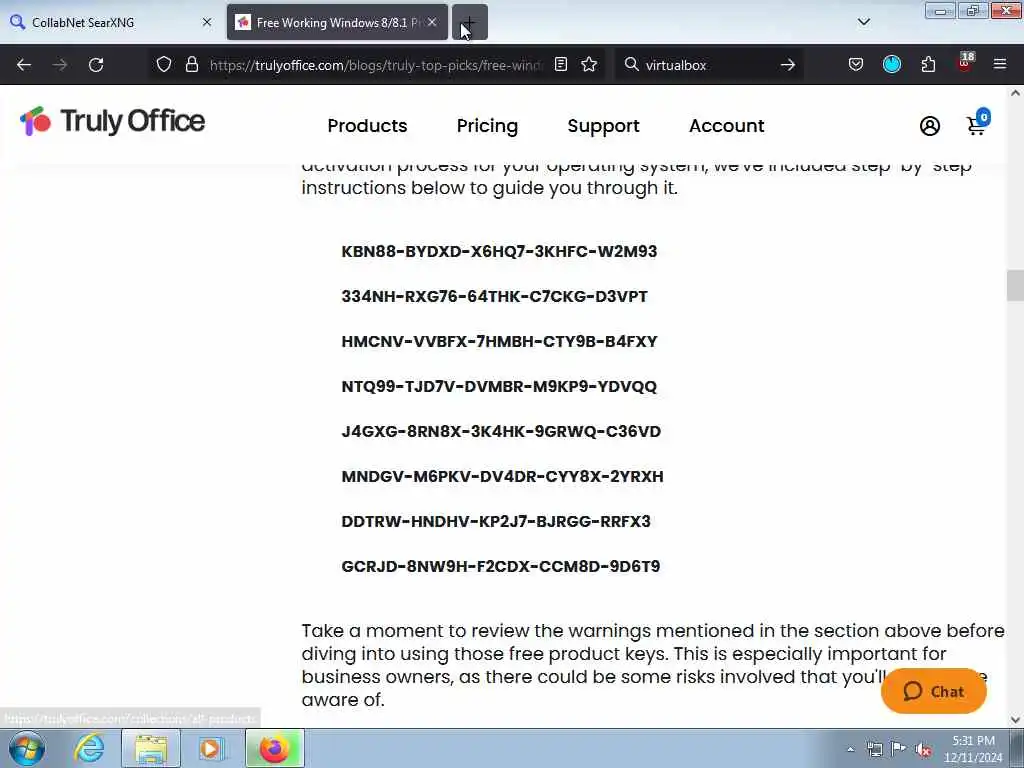Click the blue circular extension icon
The width and height of the screenshot is (1024, 768).
pyautogui.click(x=891, y=64)
